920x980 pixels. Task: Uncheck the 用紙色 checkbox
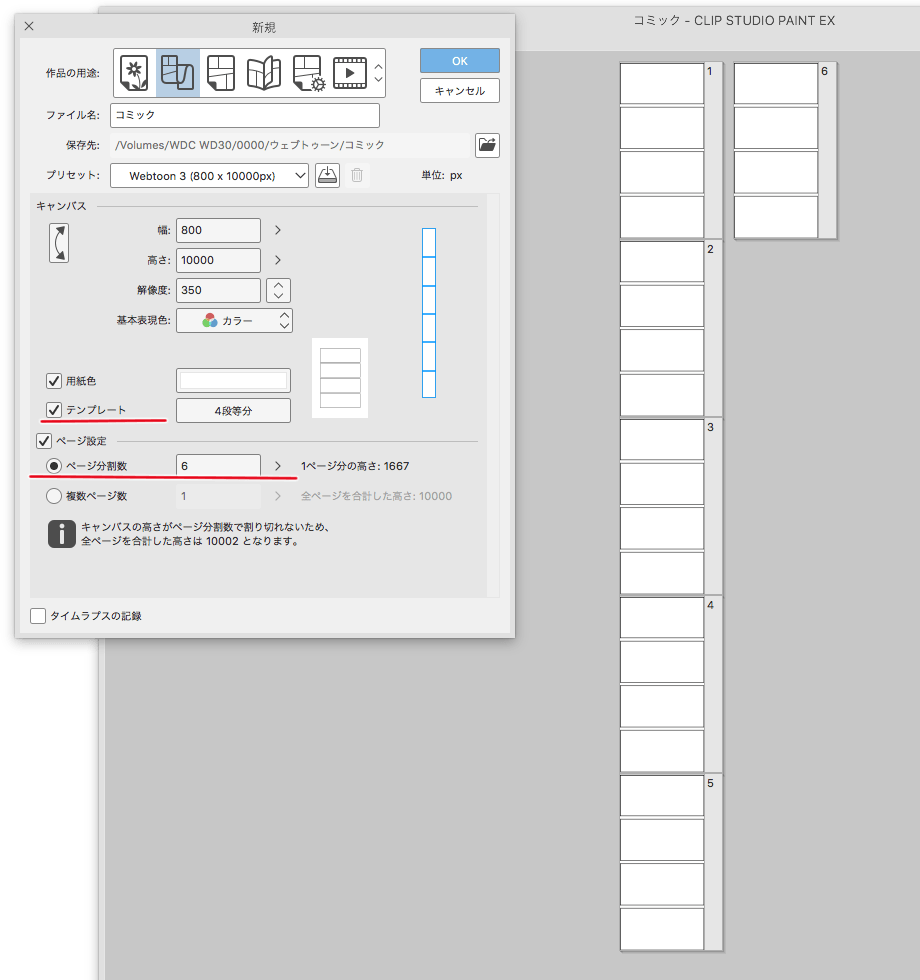tap(53, 381)
